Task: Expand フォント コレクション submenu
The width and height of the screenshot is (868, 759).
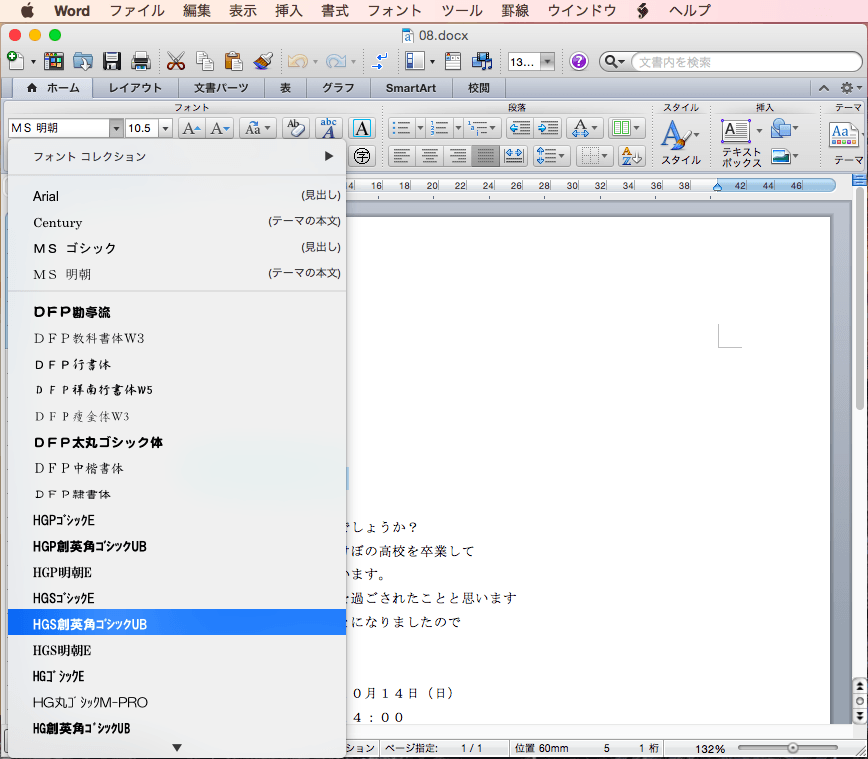Action: (x=177, y=157)
